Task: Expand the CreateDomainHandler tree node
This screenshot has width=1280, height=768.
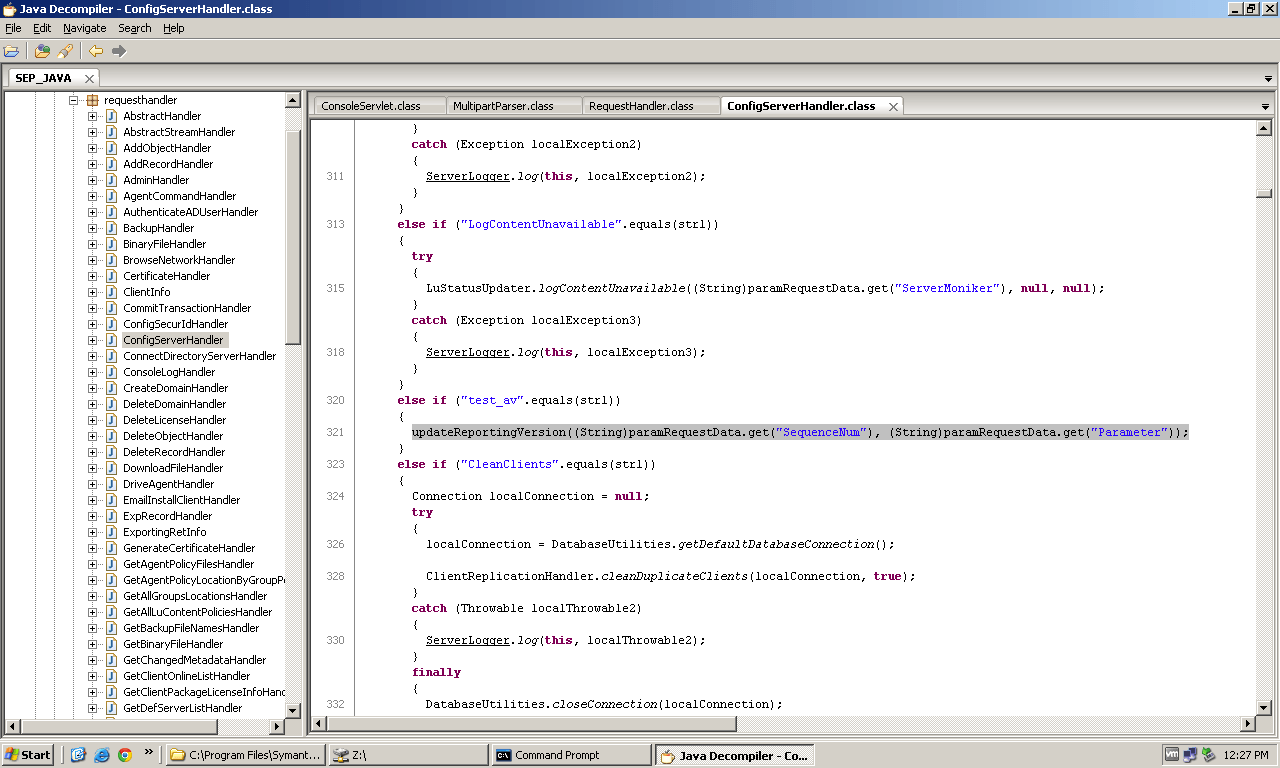Action: tap(92, 388)
